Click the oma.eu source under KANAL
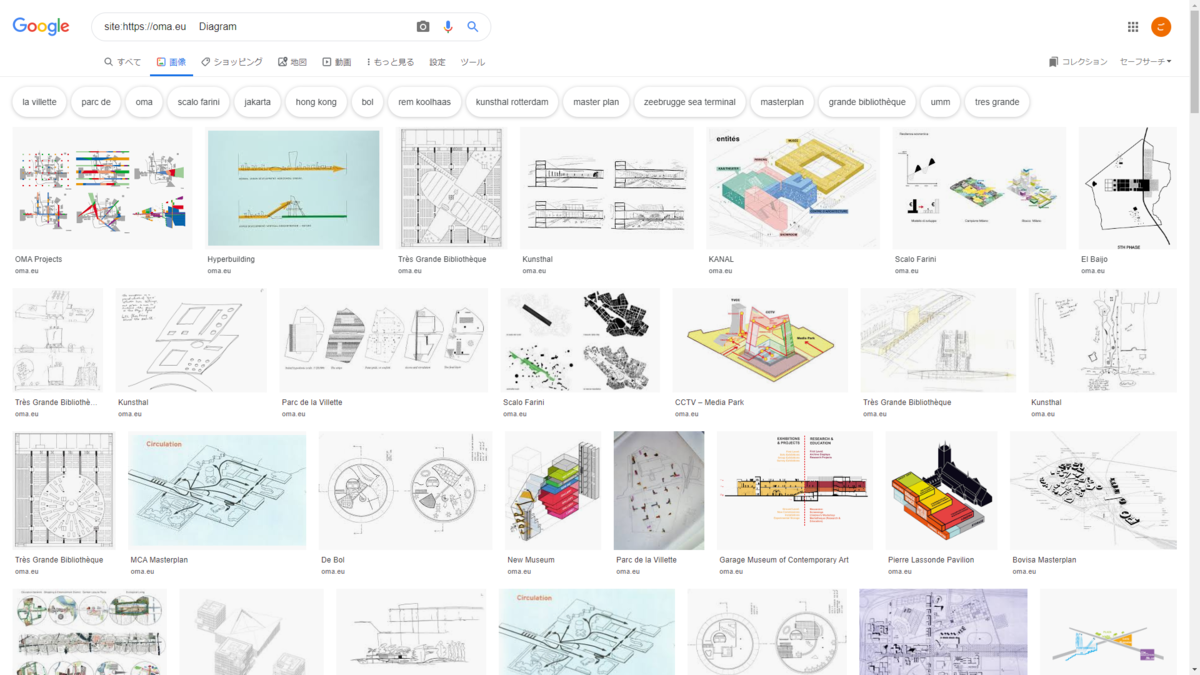The height and width of the screenshot is (675, 1200). coord(721,271)
